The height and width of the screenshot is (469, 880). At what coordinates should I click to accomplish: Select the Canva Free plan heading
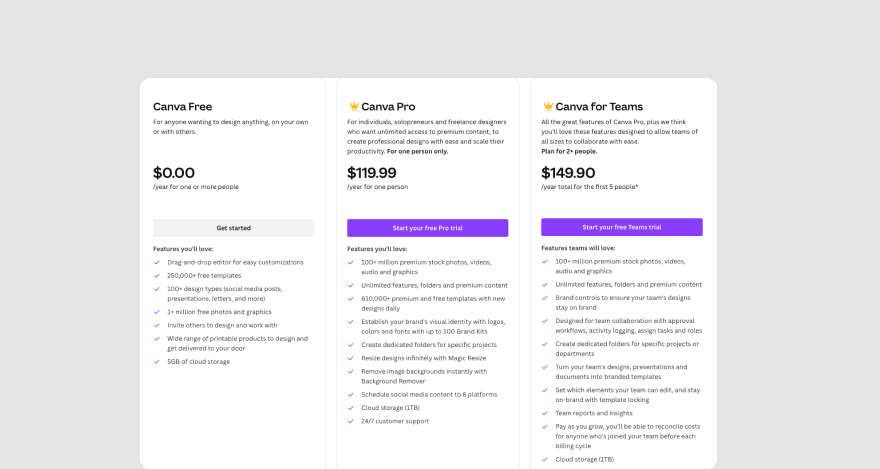(x=182, y=107)
